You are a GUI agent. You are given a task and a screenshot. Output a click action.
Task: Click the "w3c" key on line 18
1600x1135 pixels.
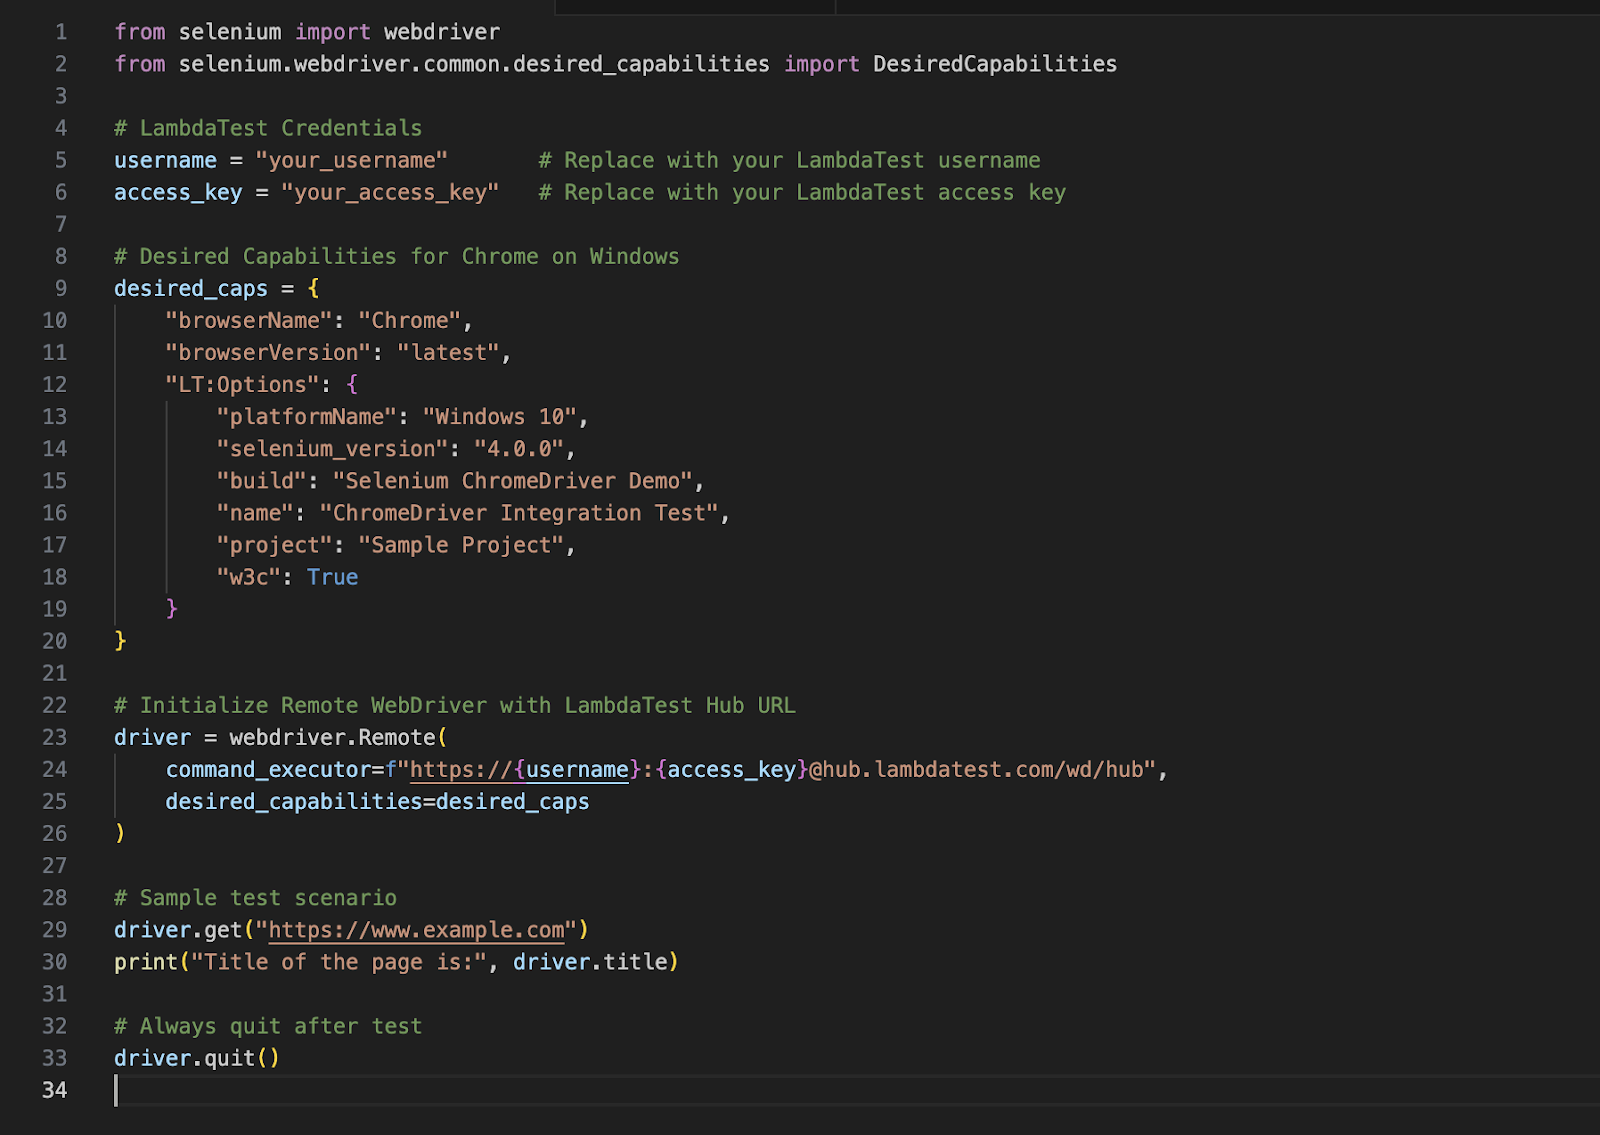249,577
